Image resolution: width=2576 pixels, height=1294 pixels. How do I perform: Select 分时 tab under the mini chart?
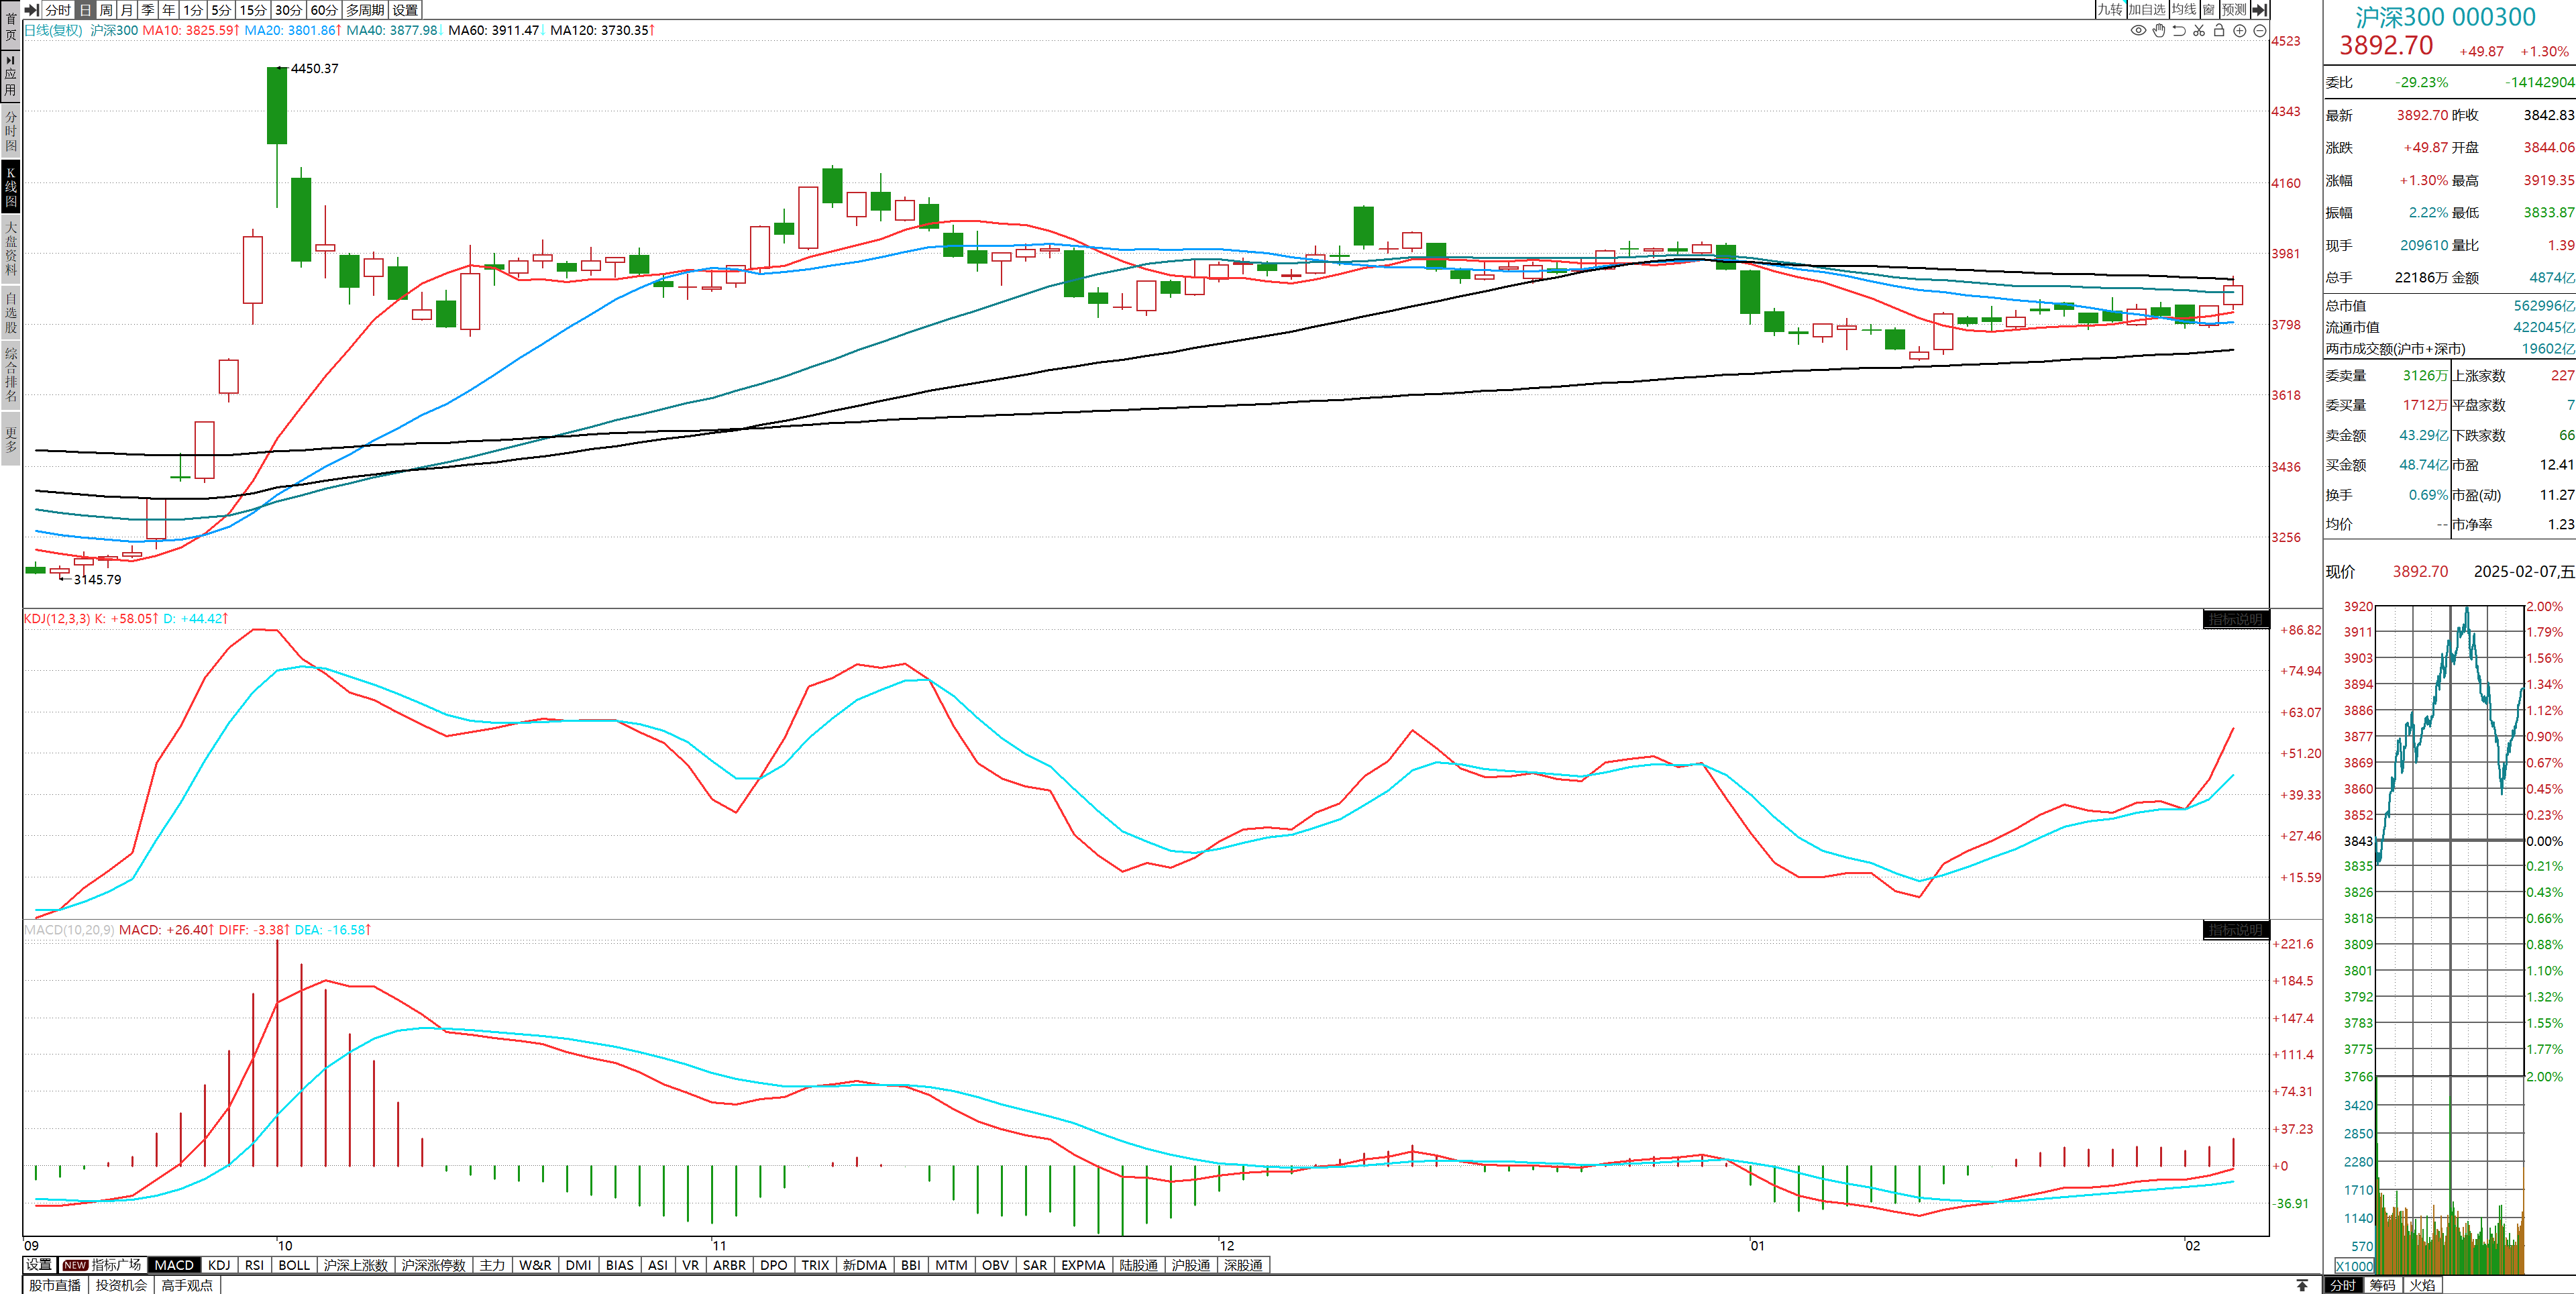coord(2343,1285)
